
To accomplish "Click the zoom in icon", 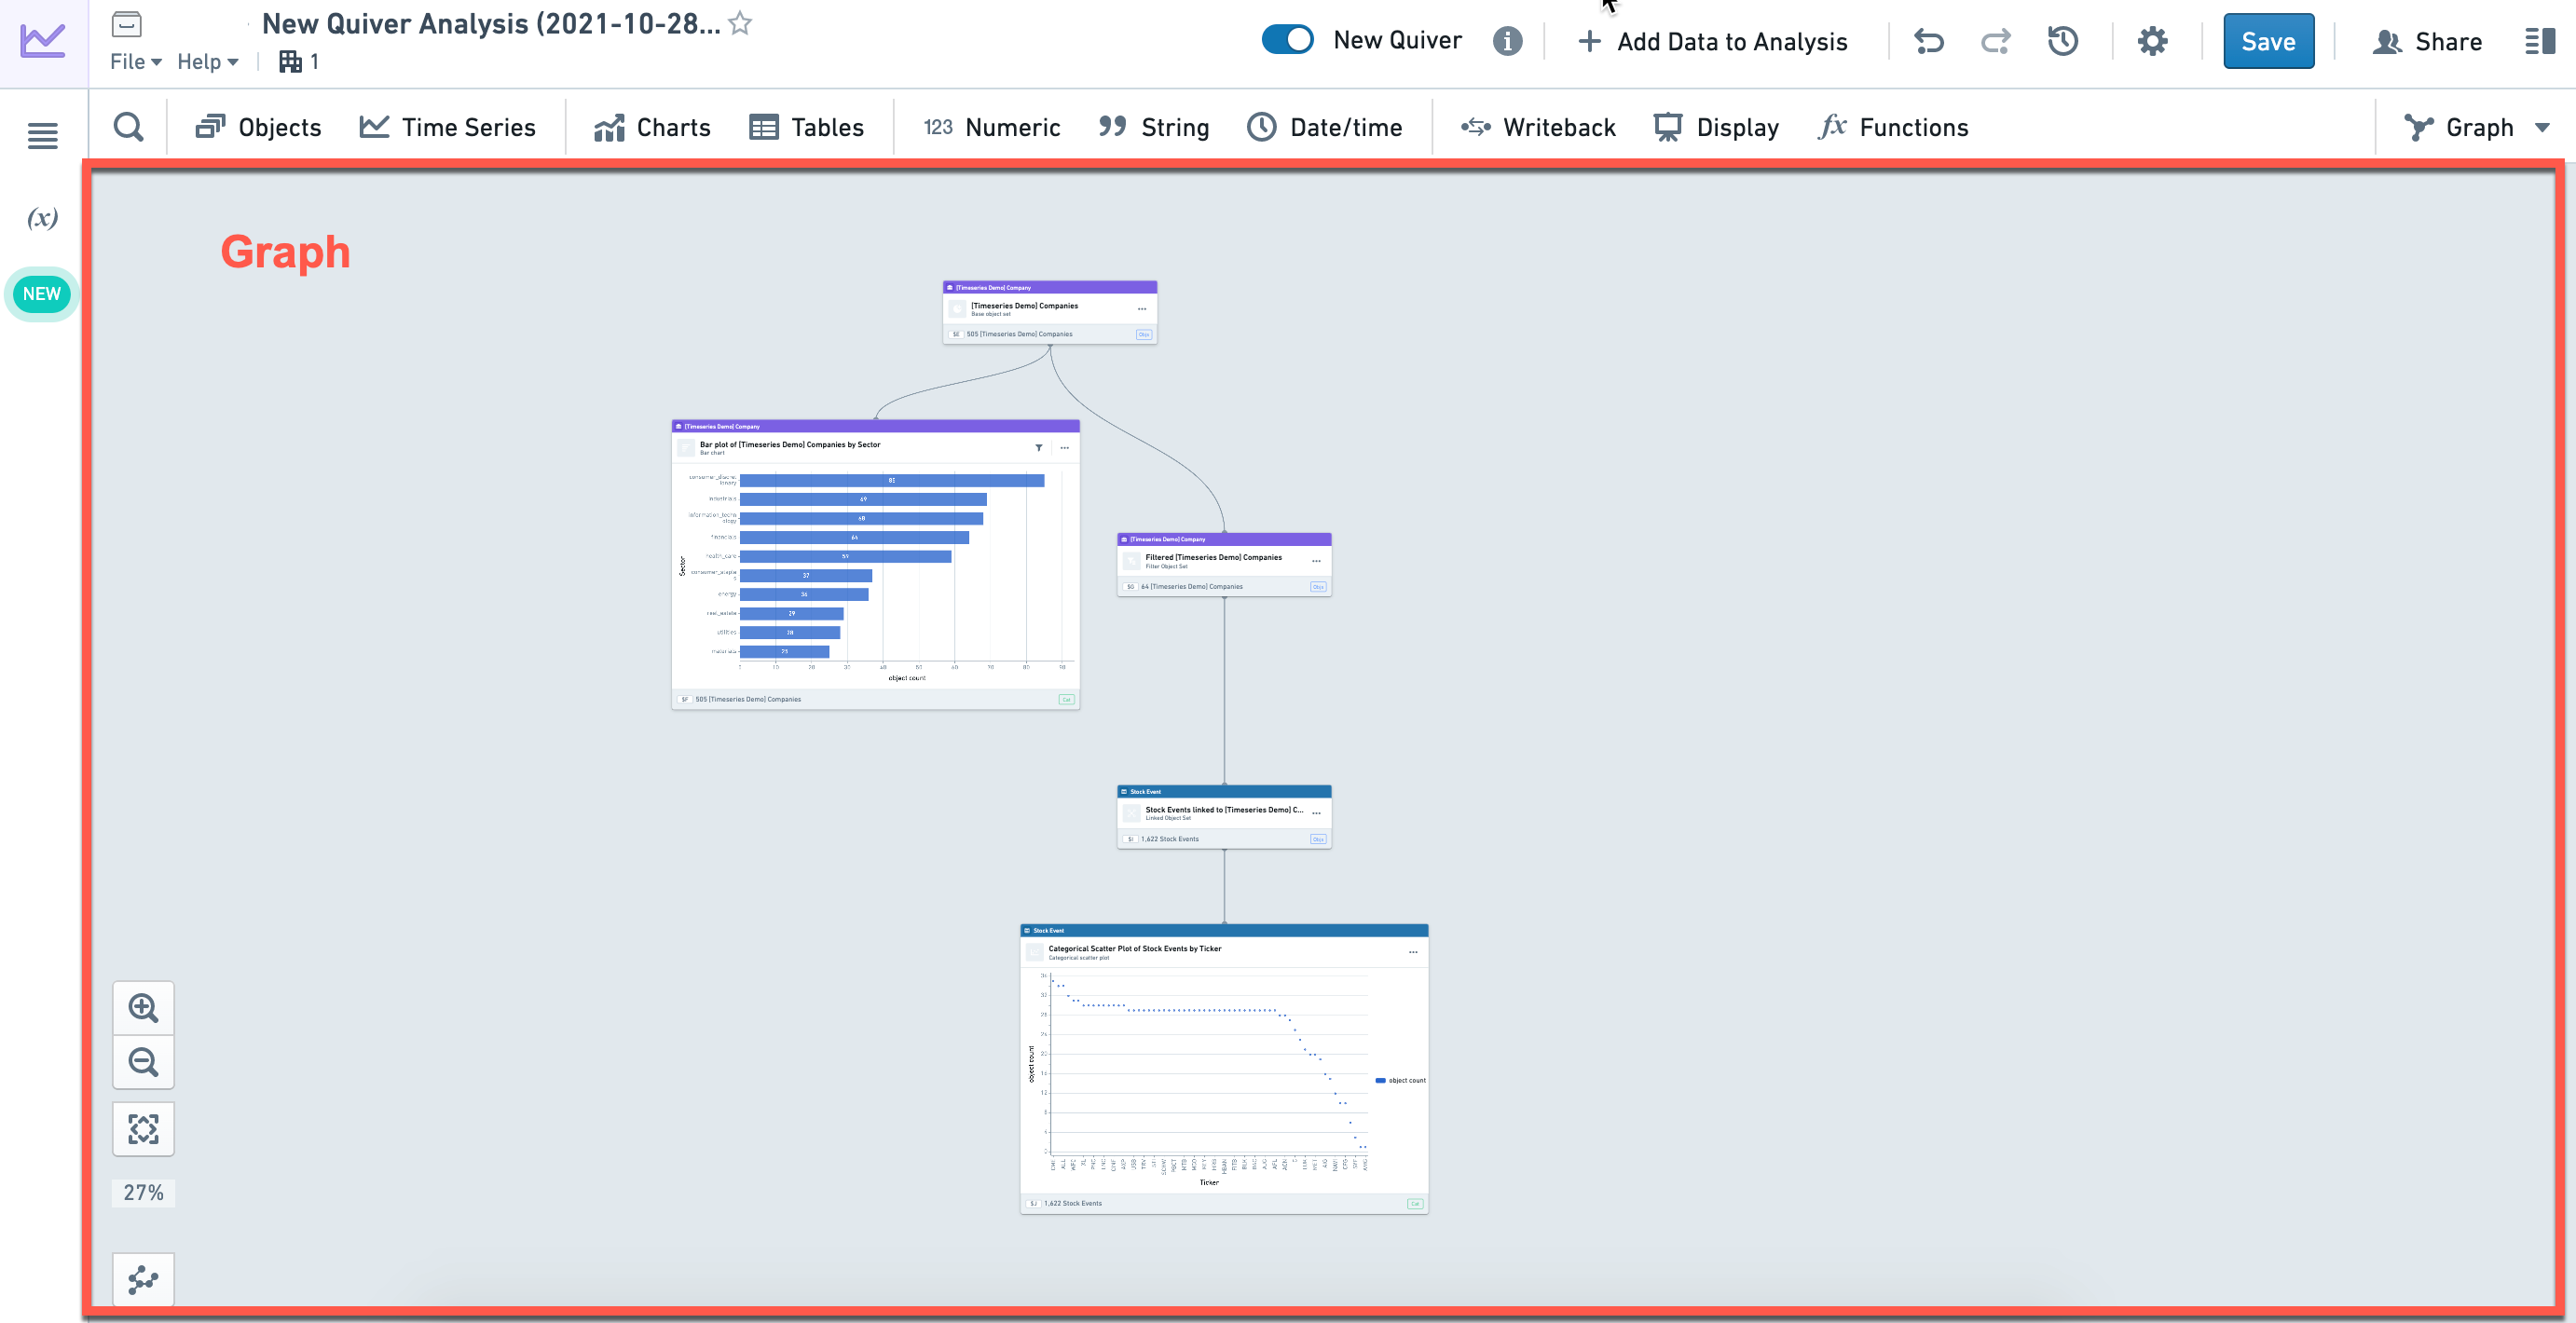I will 144,1007.
